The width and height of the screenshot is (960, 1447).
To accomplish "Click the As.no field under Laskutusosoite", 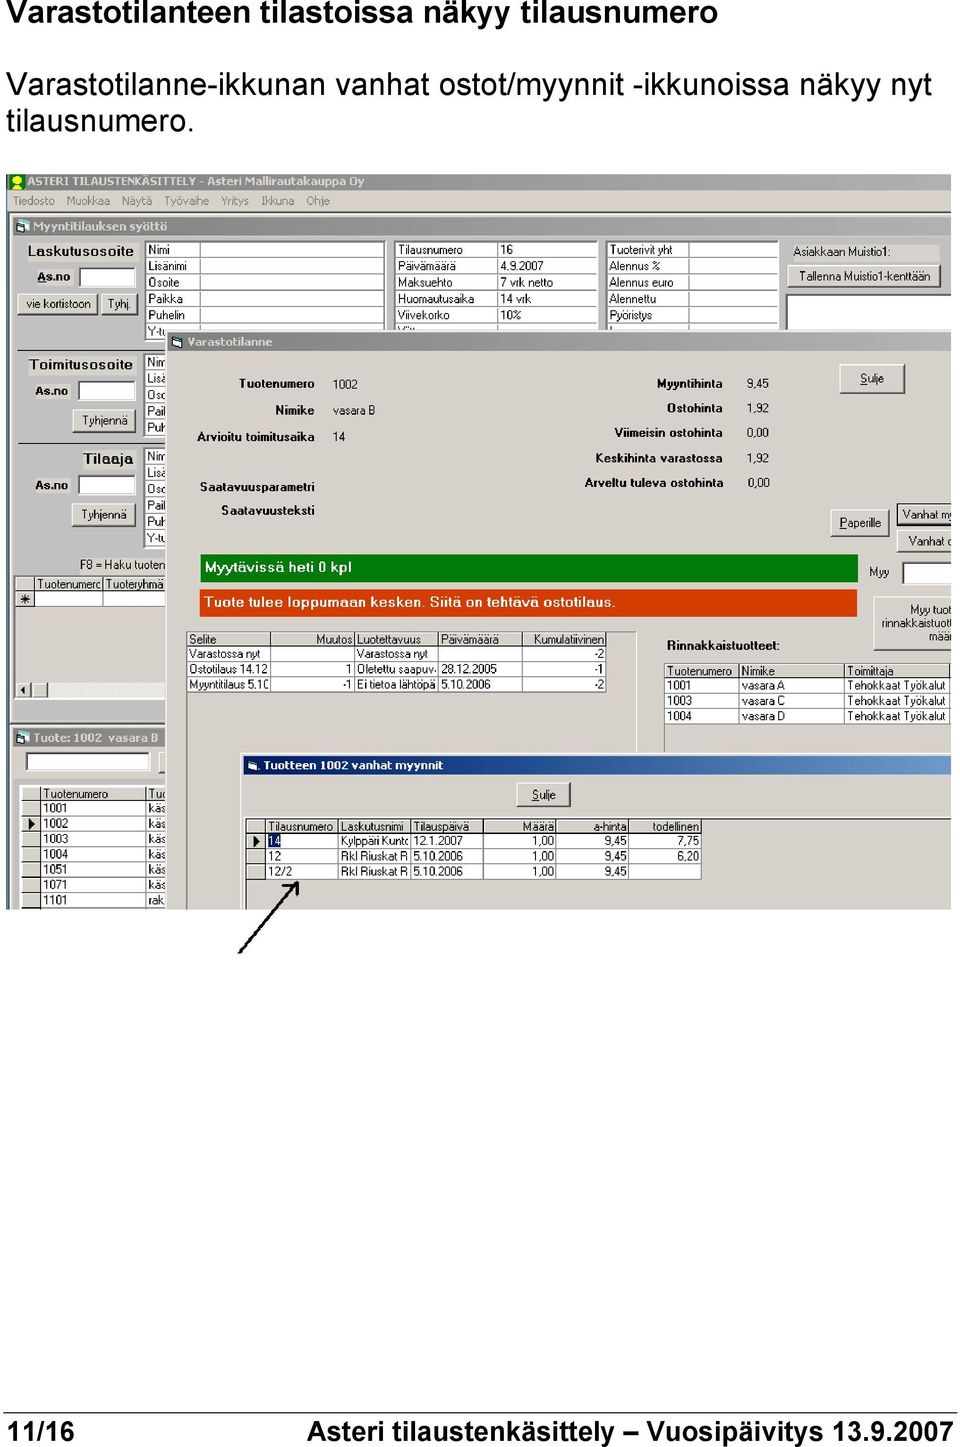I will pyautogui.click(x=107, y=277).
